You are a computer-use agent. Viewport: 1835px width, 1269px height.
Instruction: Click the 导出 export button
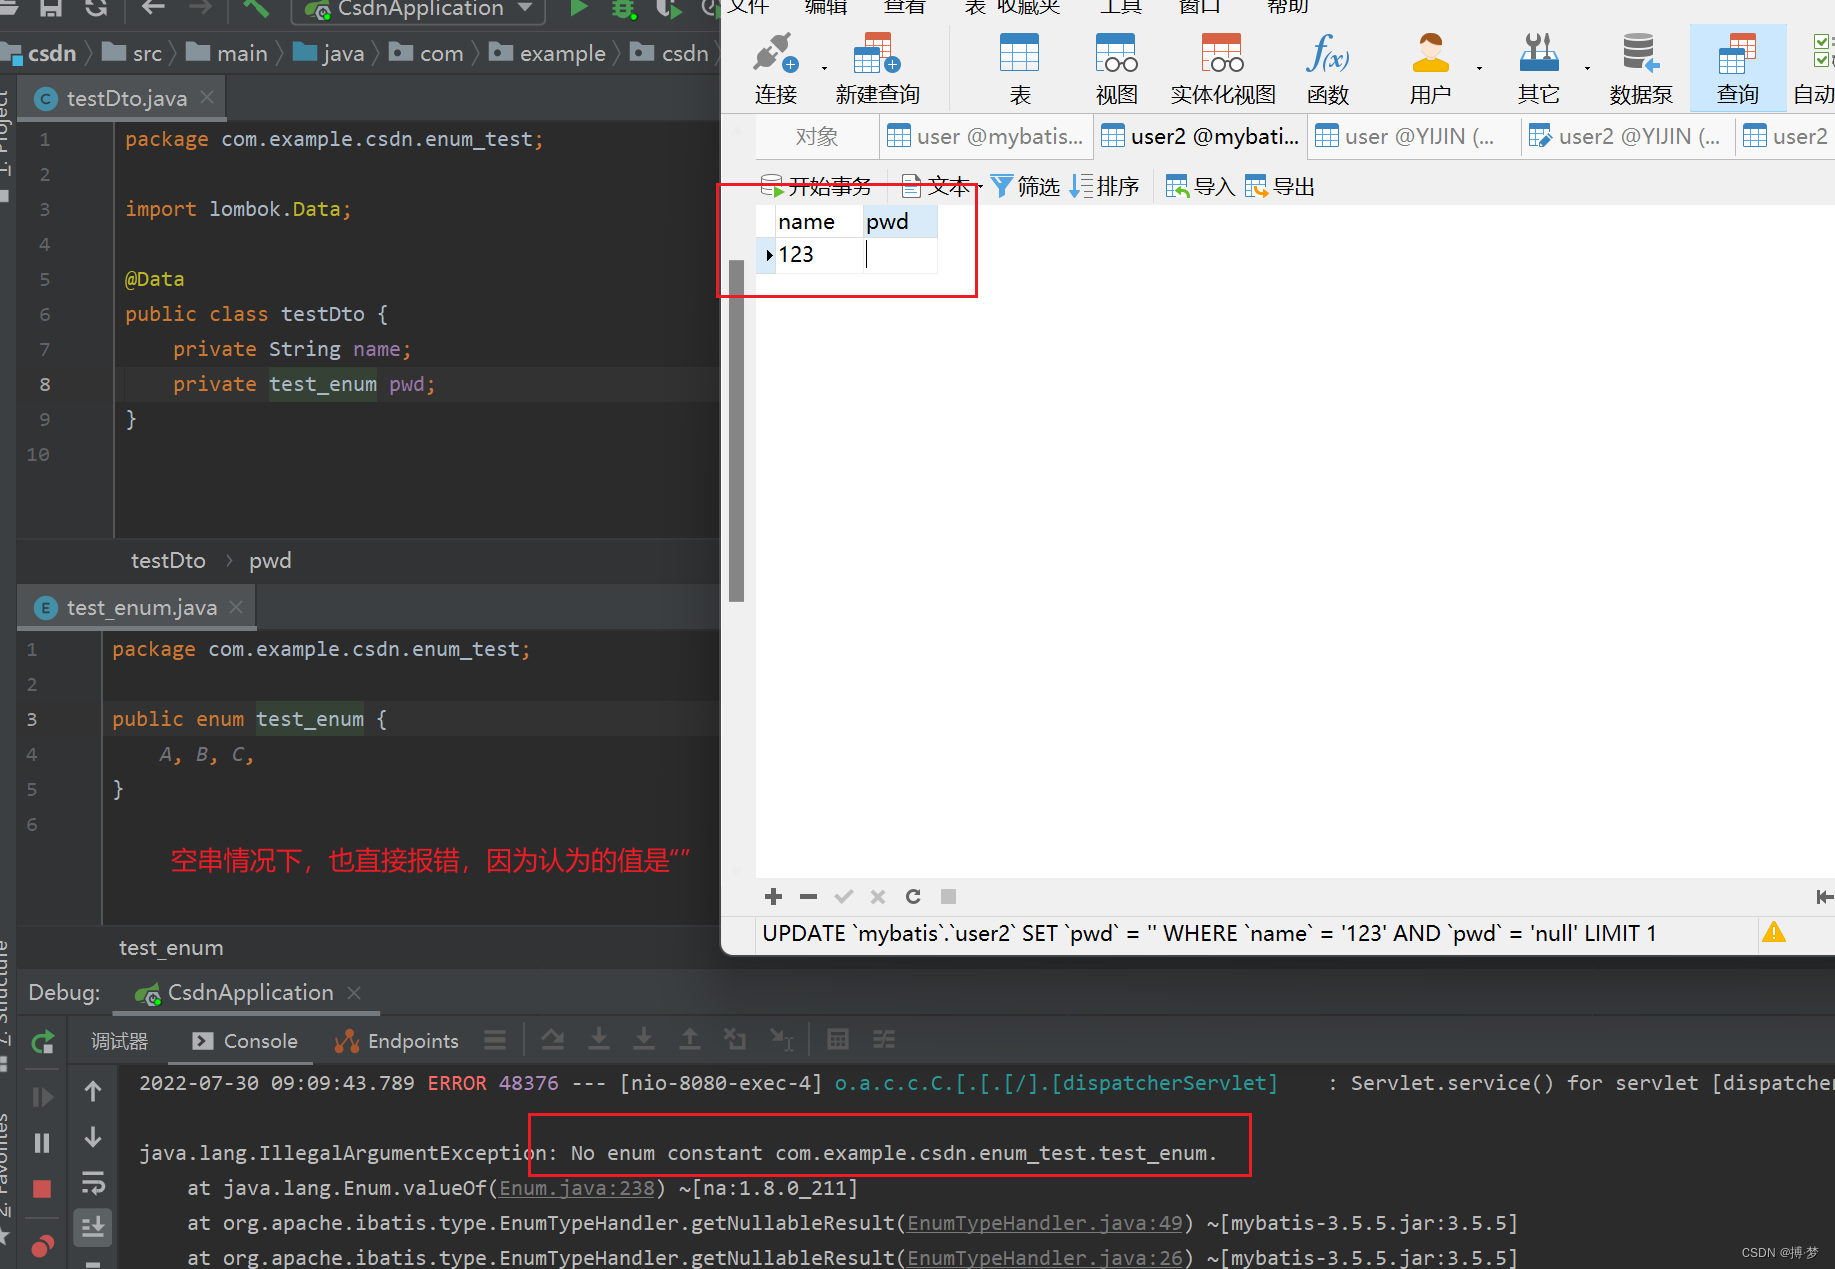tap(1280, 186)
